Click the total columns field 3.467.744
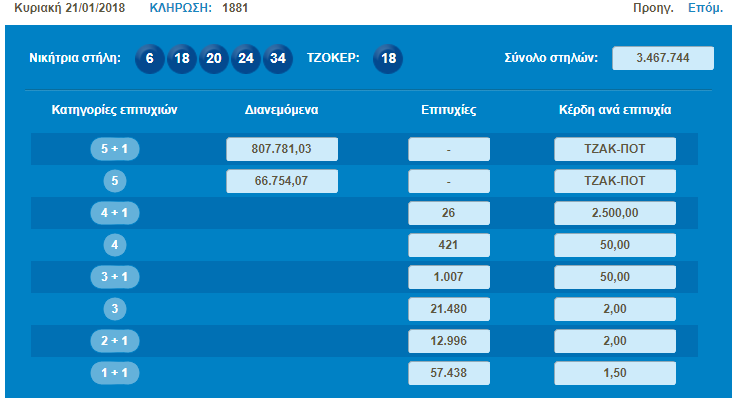Image resolution: width=753 pixels, height=416 pixels. coord(663,58)
